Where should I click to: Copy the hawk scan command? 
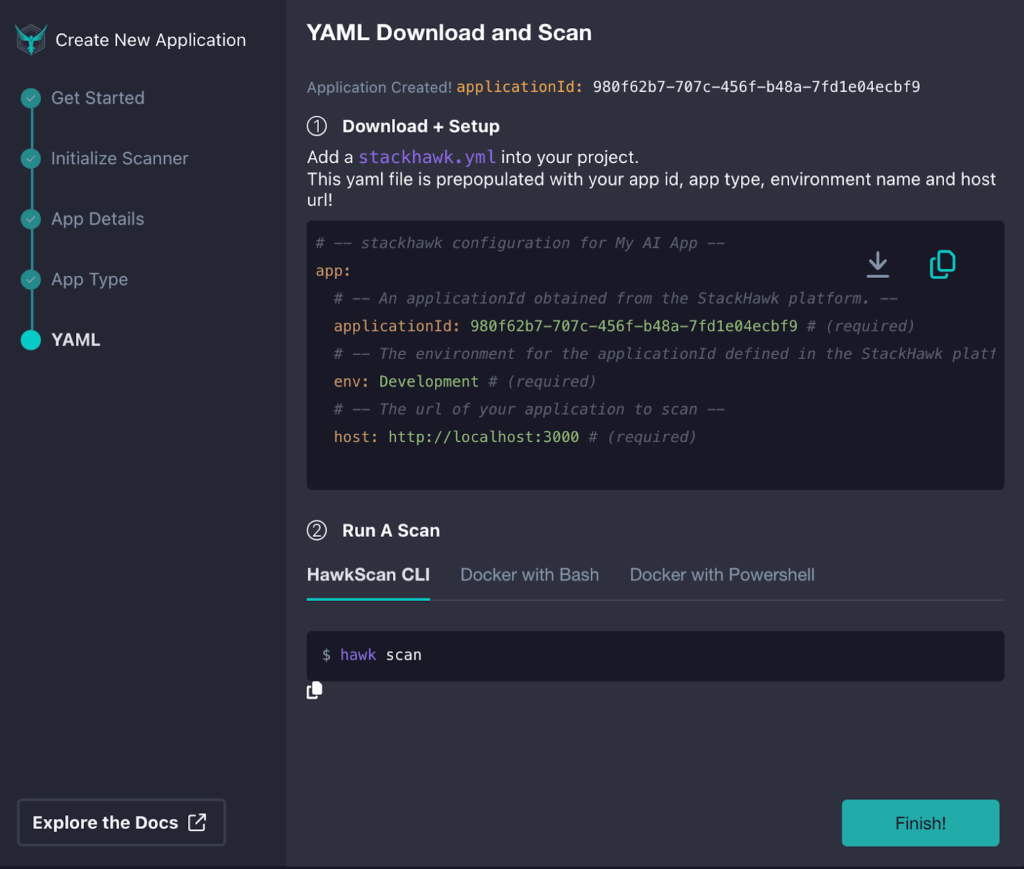315,690
